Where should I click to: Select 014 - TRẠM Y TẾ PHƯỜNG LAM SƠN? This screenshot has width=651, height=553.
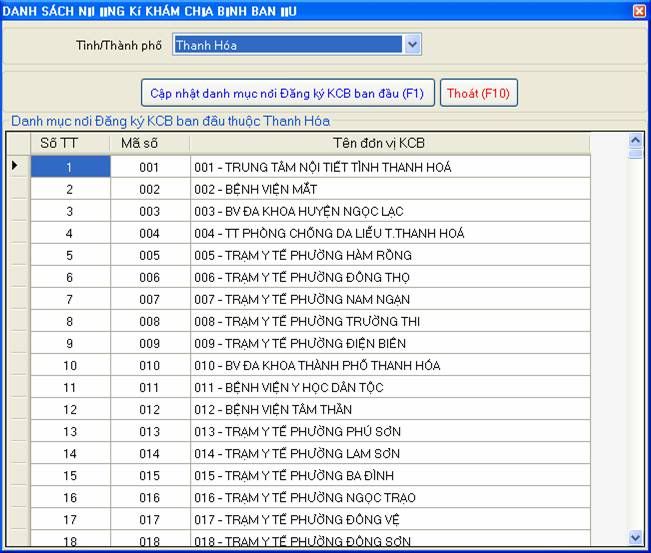[390, 453]
